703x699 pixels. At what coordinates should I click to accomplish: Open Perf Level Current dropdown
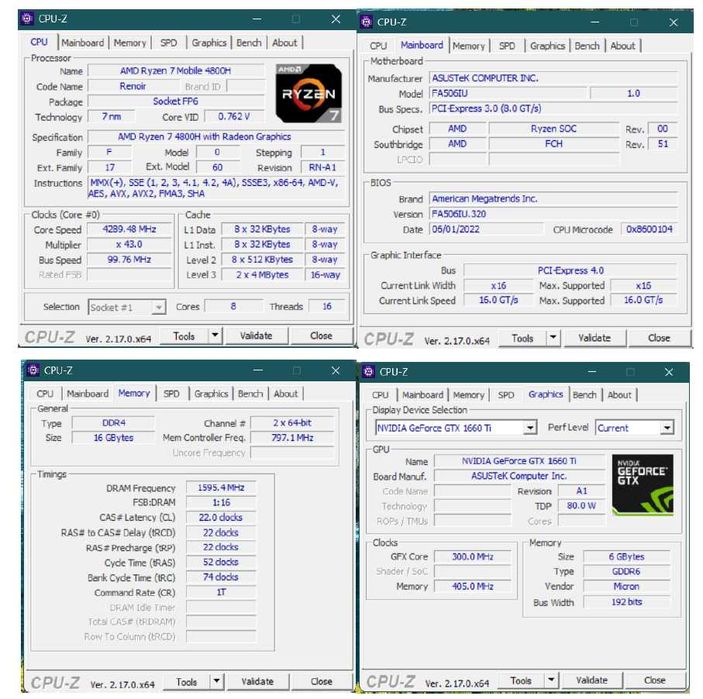667,428
